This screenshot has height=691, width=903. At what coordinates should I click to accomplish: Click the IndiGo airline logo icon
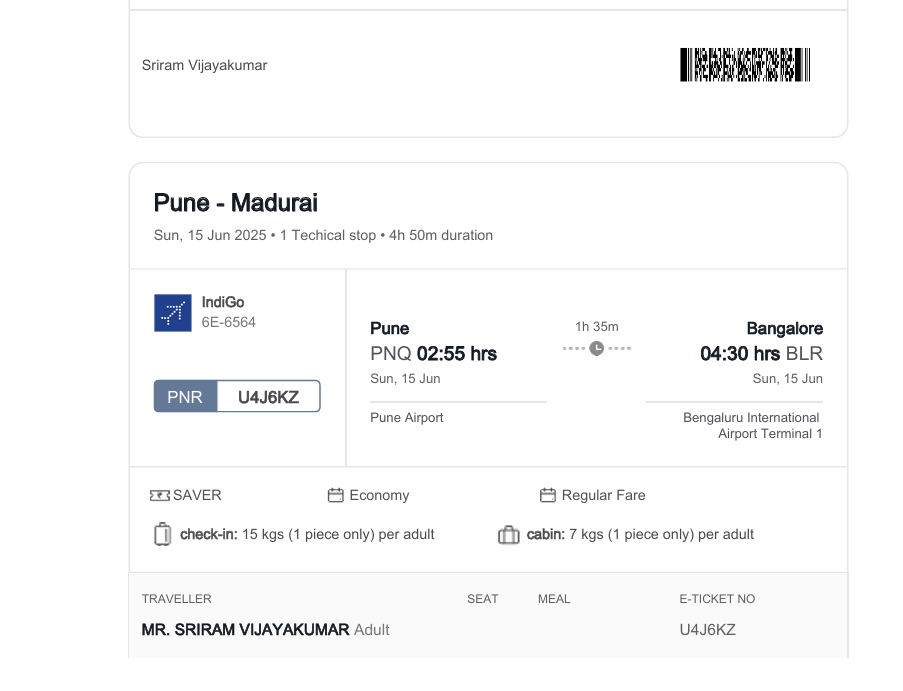173,313
